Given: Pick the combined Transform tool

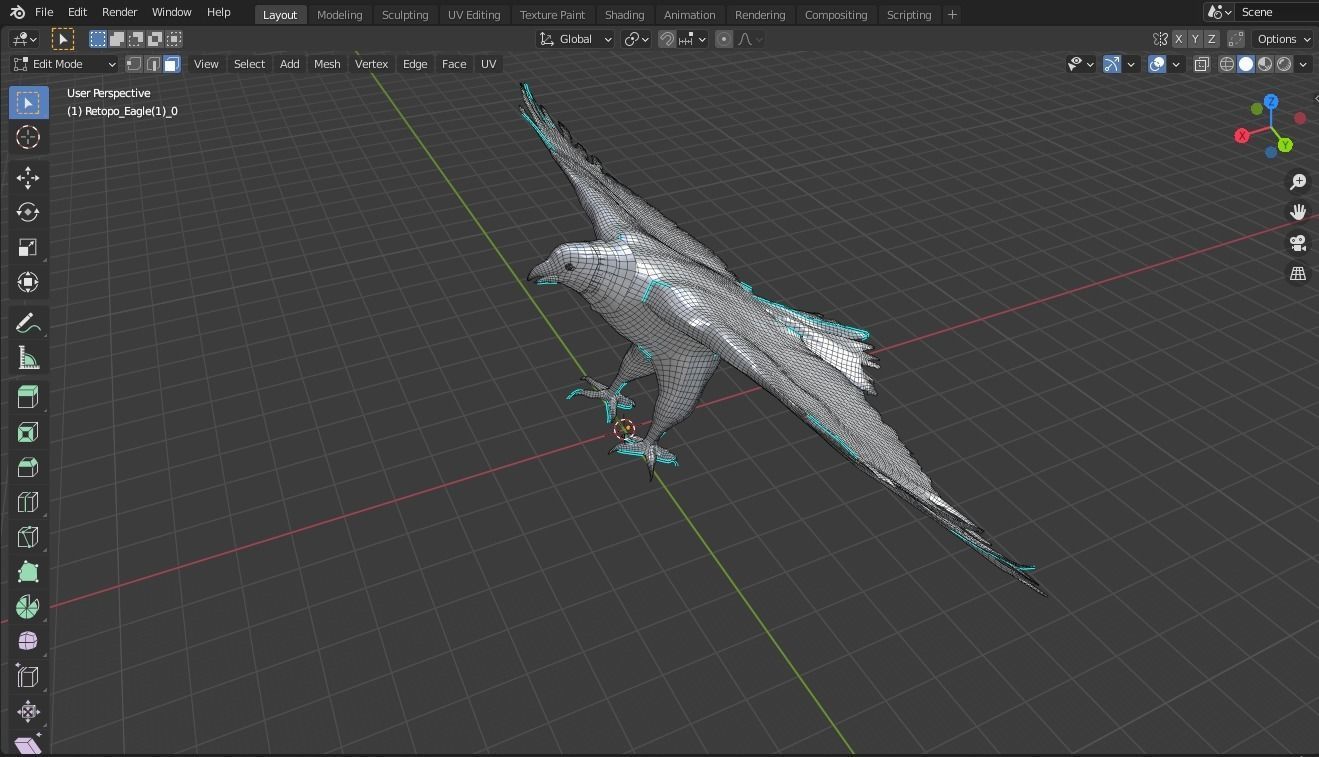Looking at the screenshot, I should click(28, 283).
